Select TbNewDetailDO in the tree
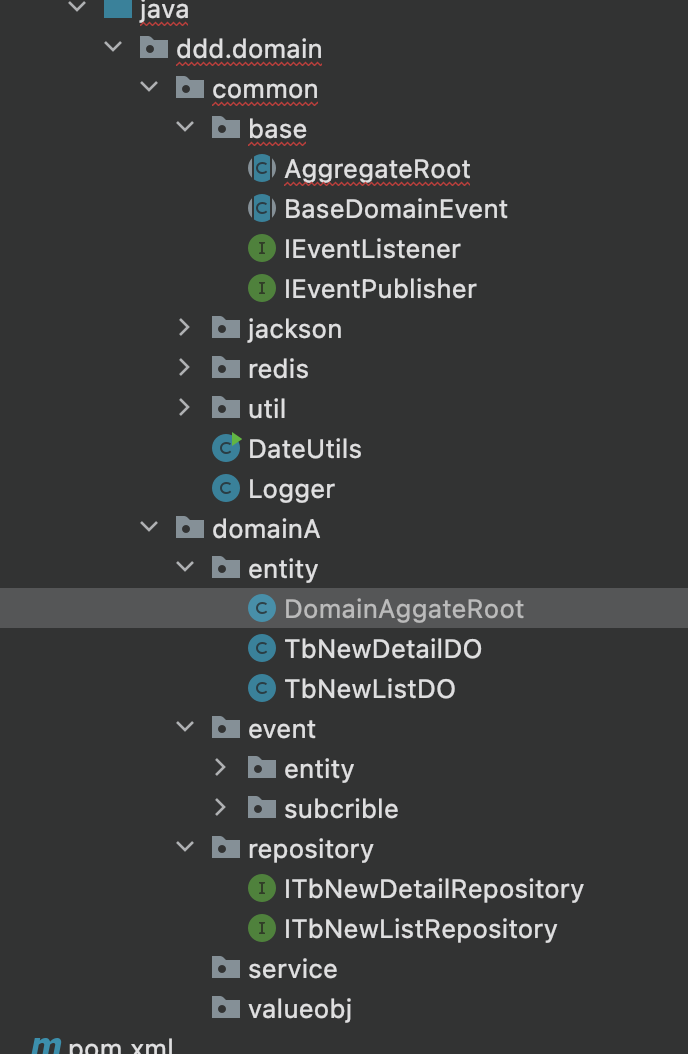 point(383,649)
